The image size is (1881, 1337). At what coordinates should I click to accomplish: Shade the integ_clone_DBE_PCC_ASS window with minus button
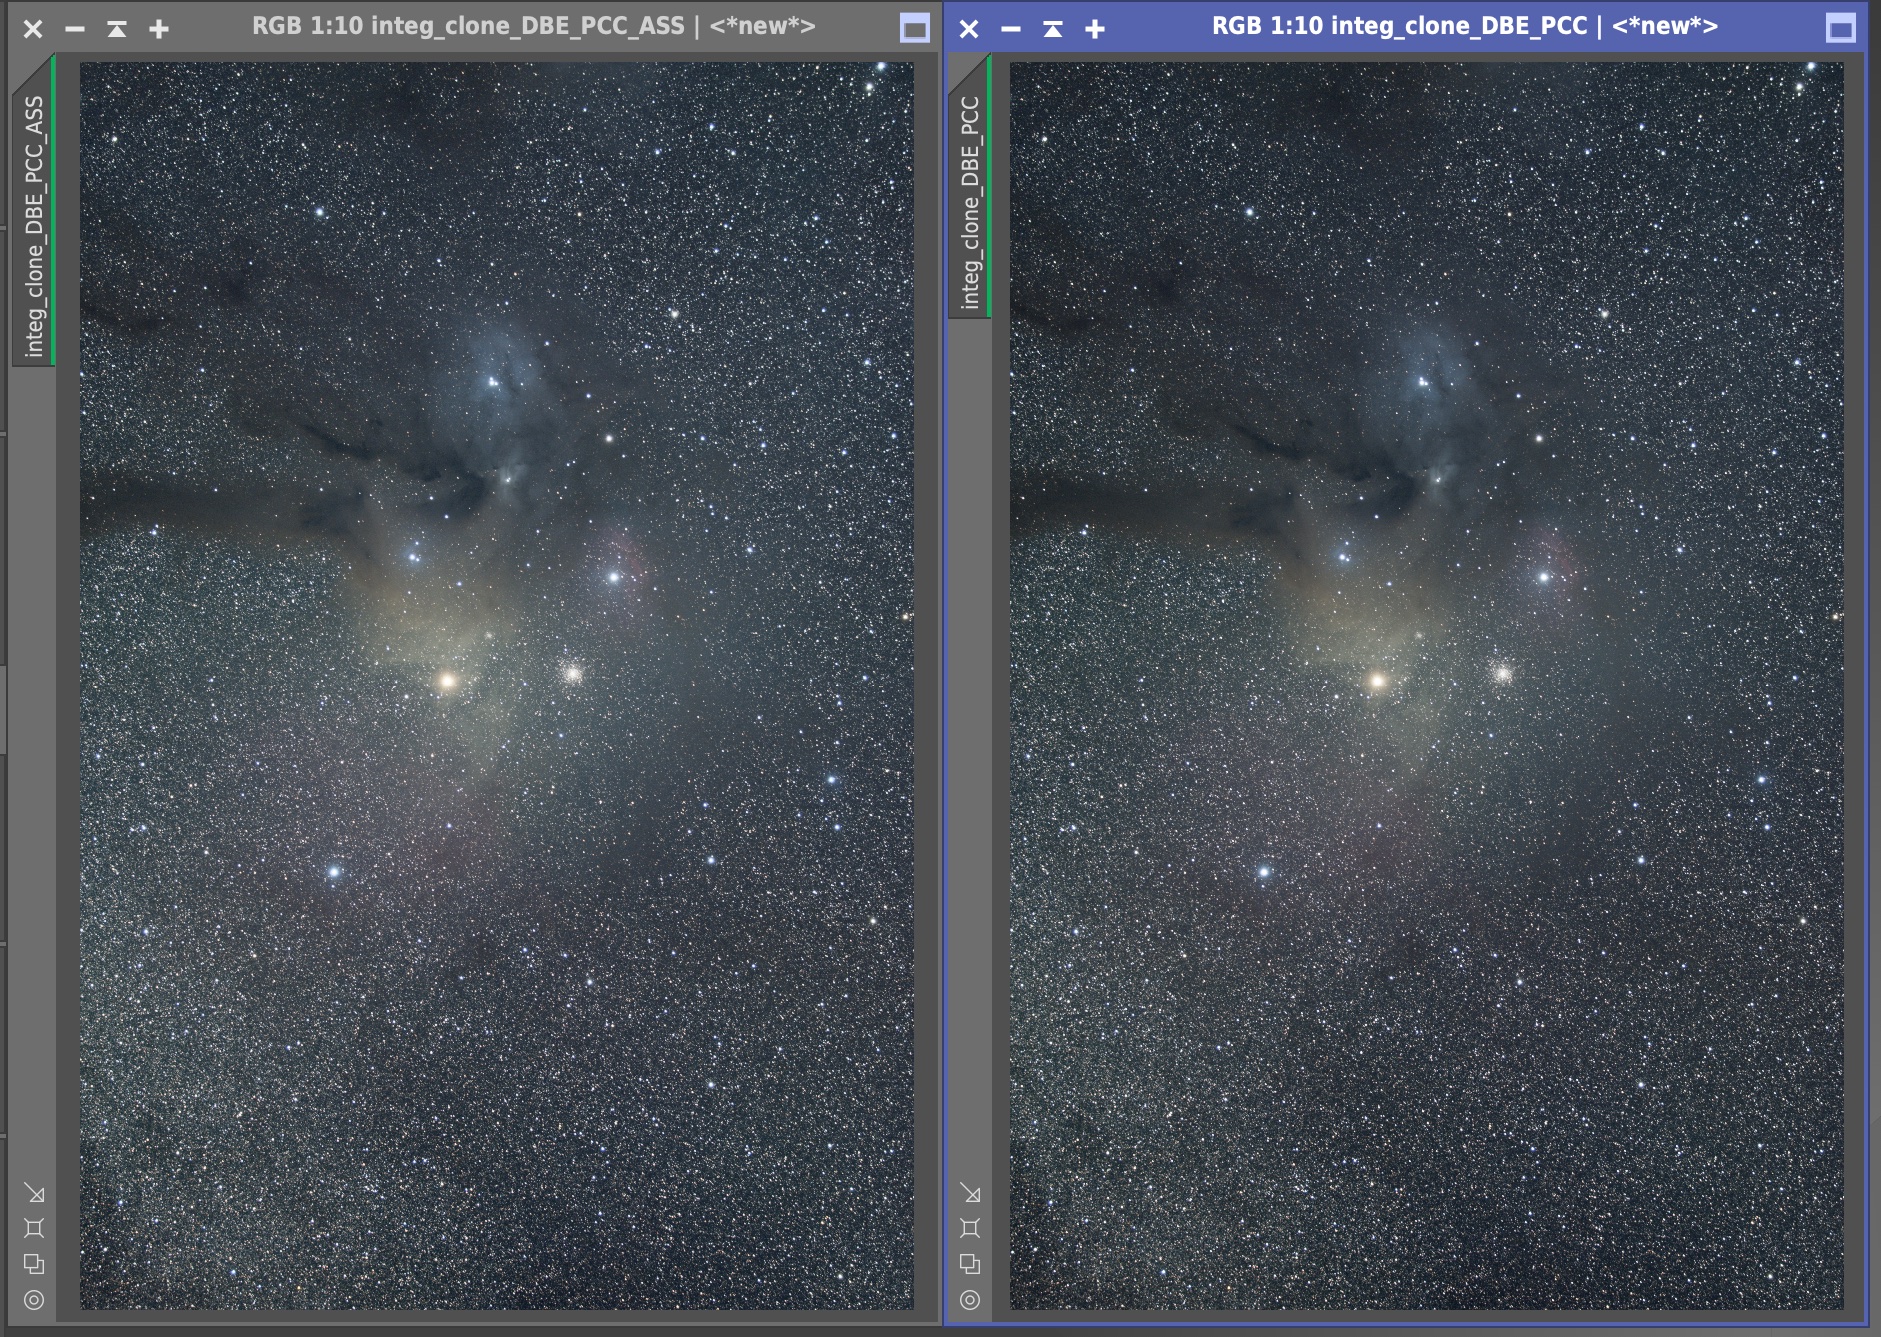coord(75,29)
